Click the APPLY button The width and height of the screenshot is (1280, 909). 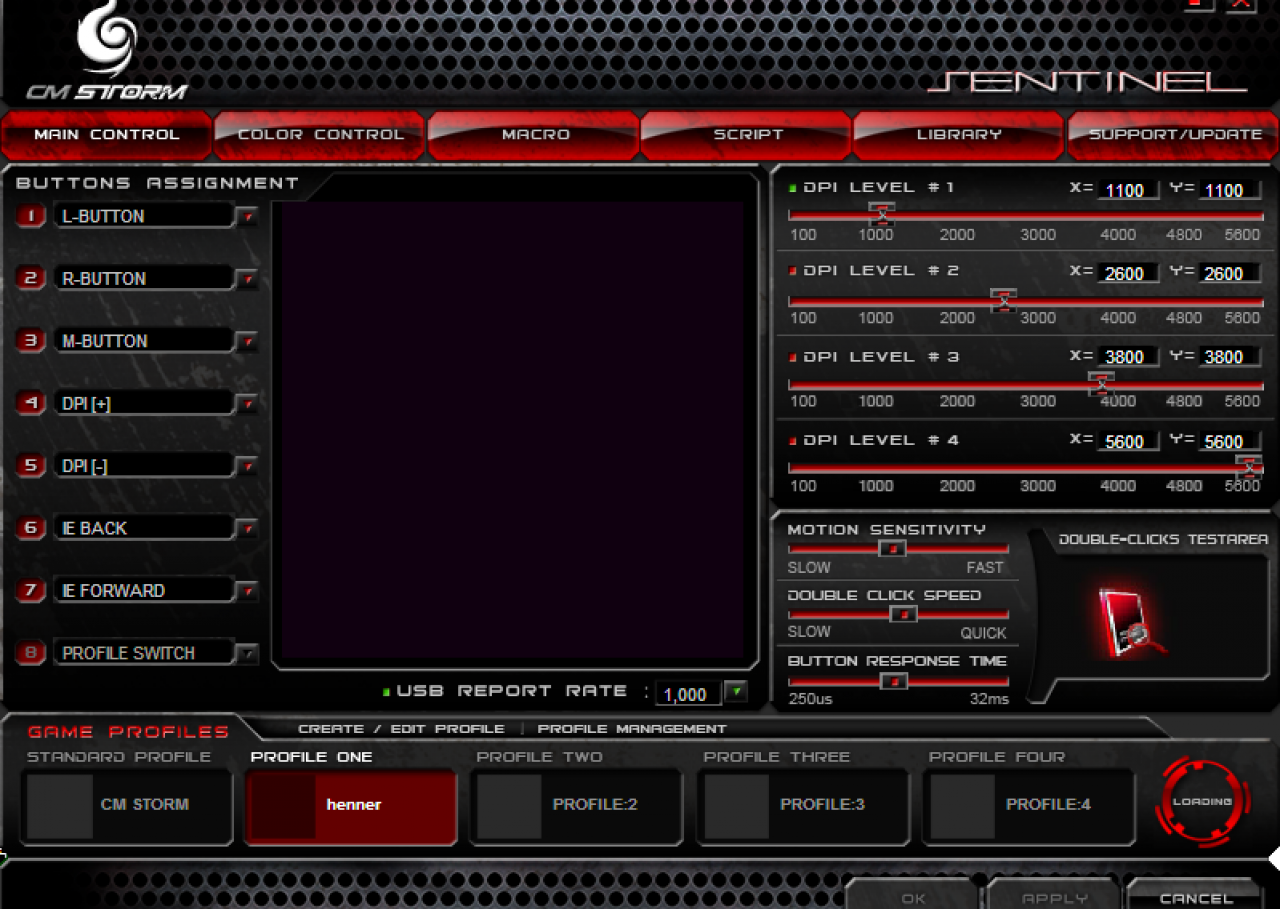pos(1054,895)
